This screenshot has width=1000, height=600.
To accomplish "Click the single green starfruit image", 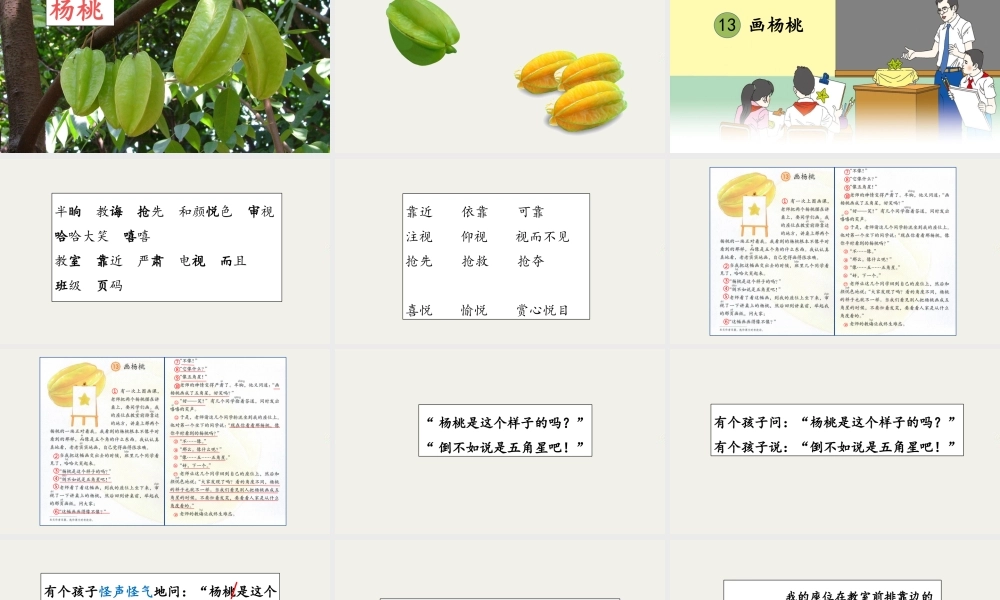I will pos(423,33).
